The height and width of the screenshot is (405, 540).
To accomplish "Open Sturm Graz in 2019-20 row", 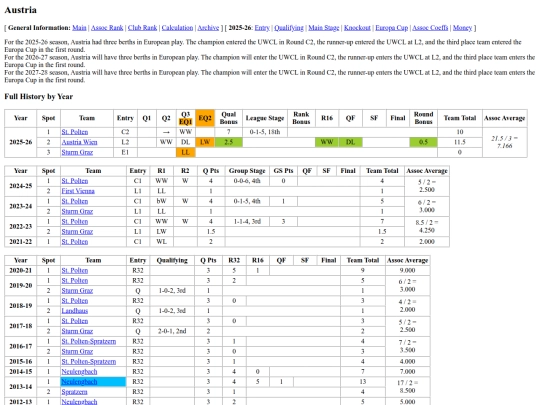I will coord(77,290).
